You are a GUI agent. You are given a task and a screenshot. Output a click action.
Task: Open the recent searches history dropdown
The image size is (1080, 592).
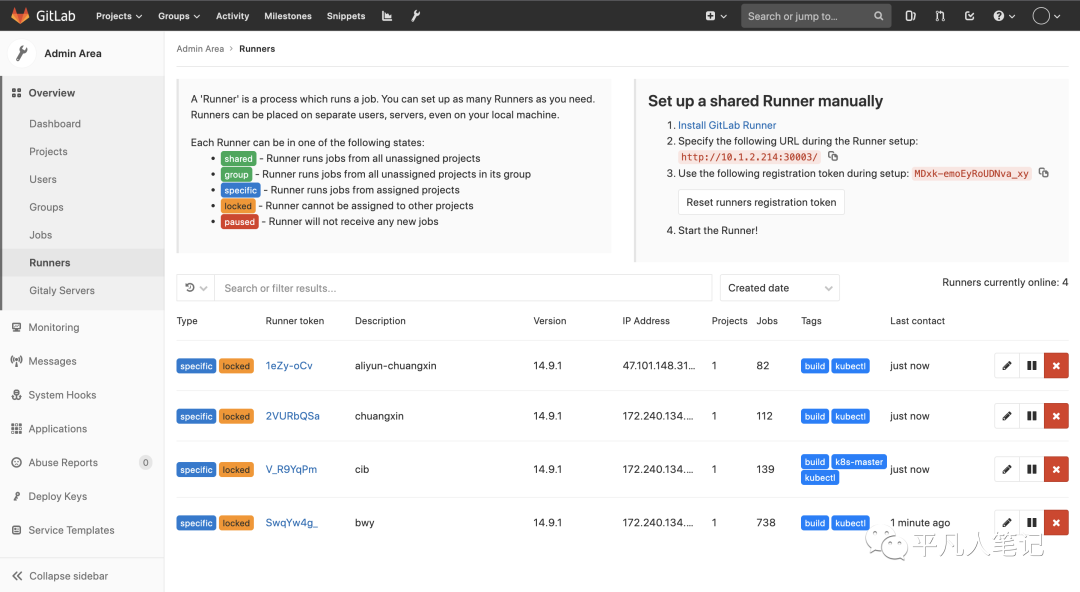[196, 288]
